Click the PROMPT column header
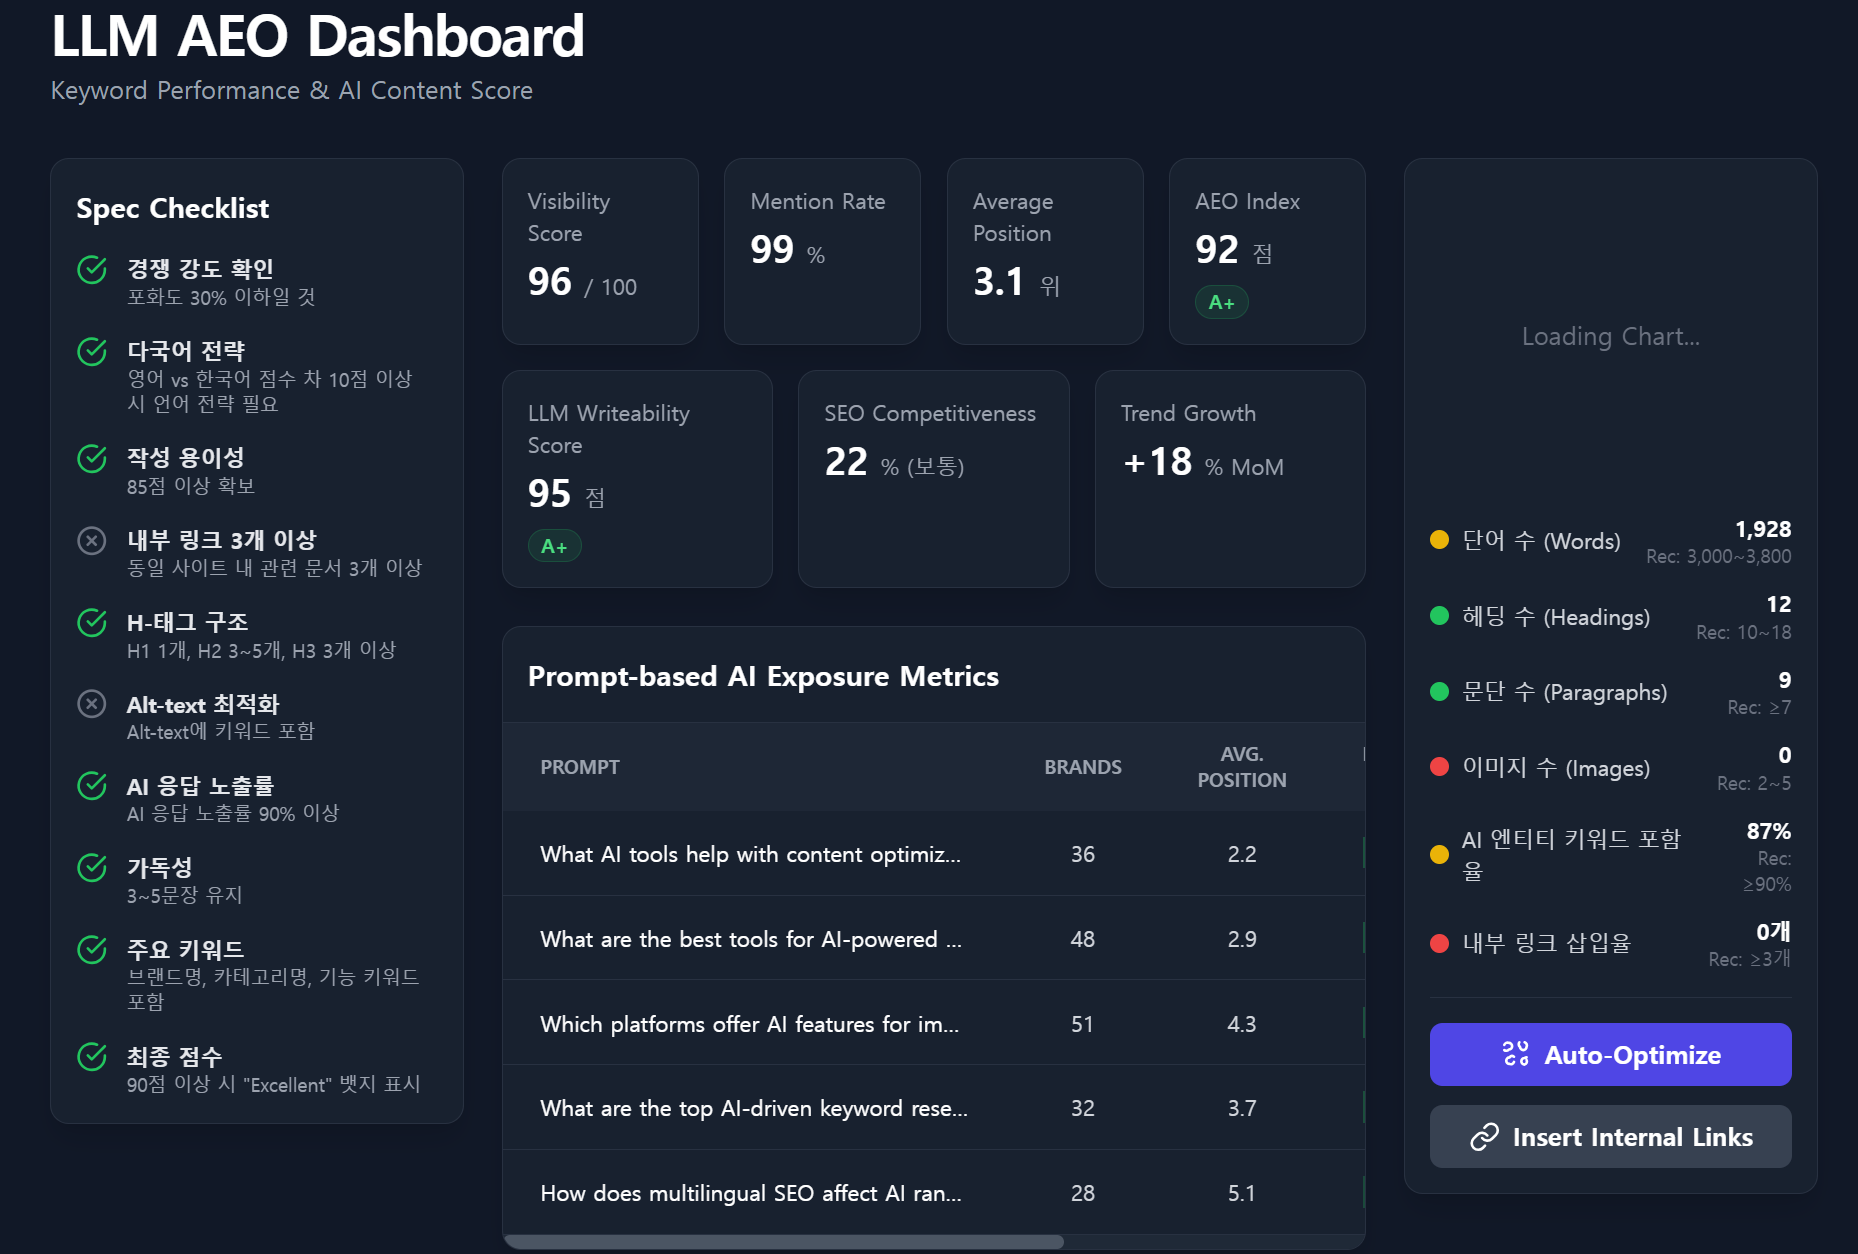 (580, 767)
